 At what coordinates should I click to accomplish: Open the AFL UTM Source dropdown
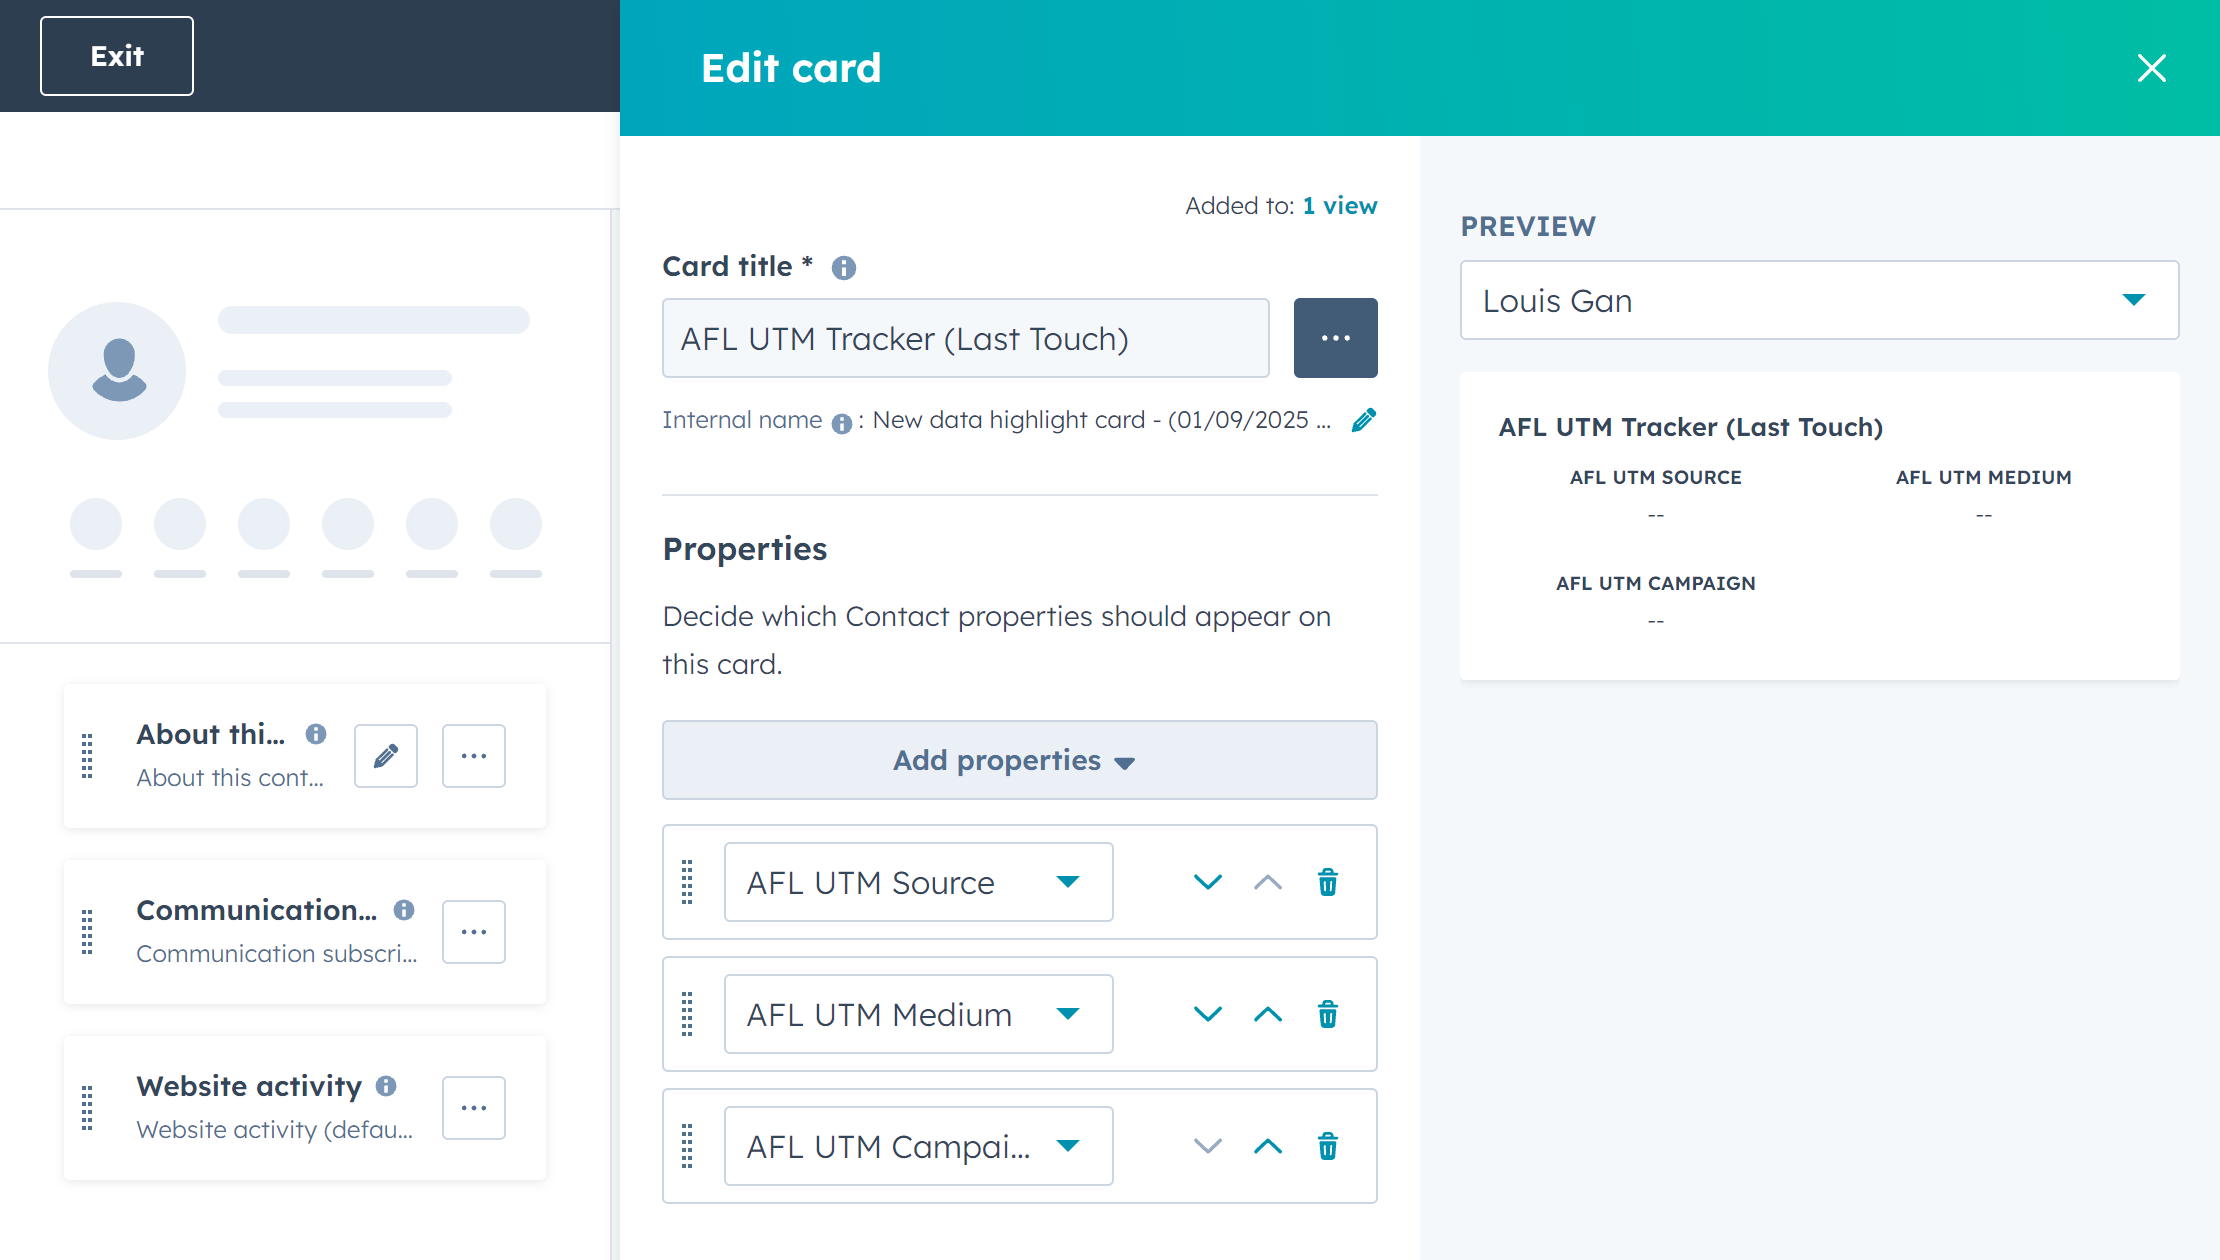[x=918, y=882]
